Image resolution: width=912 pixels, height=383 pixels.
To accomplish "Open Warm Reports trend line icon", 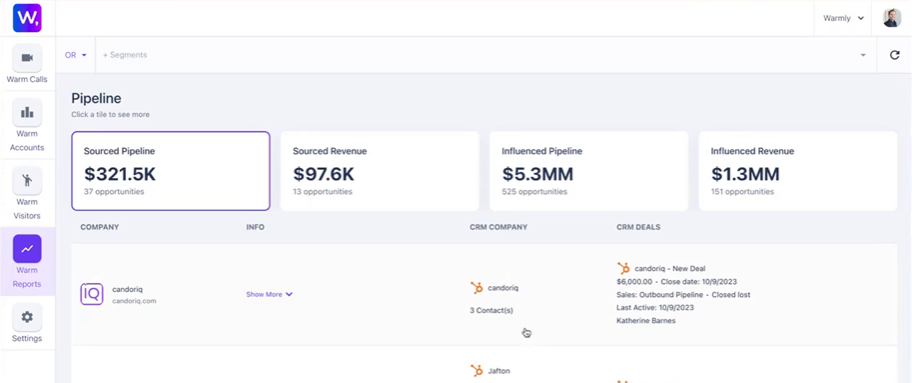I will point(27,249).
